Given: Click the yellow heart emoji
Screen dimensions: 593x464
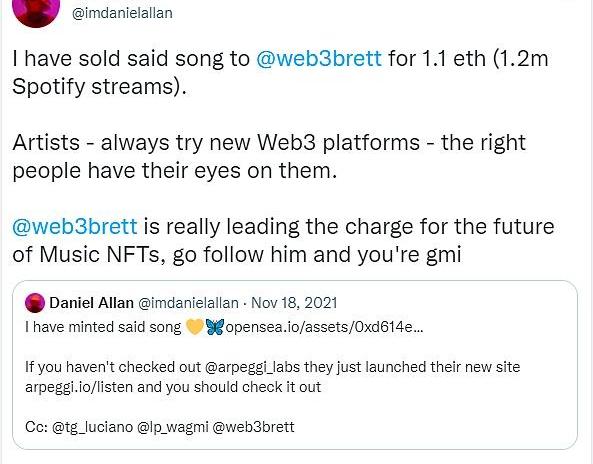Looking at the screenshot, I should [x=195, y=327].
